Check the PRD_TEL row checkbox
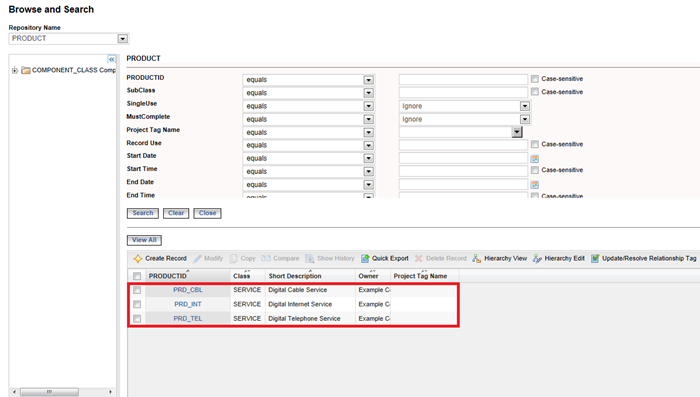 click(137, 319)
